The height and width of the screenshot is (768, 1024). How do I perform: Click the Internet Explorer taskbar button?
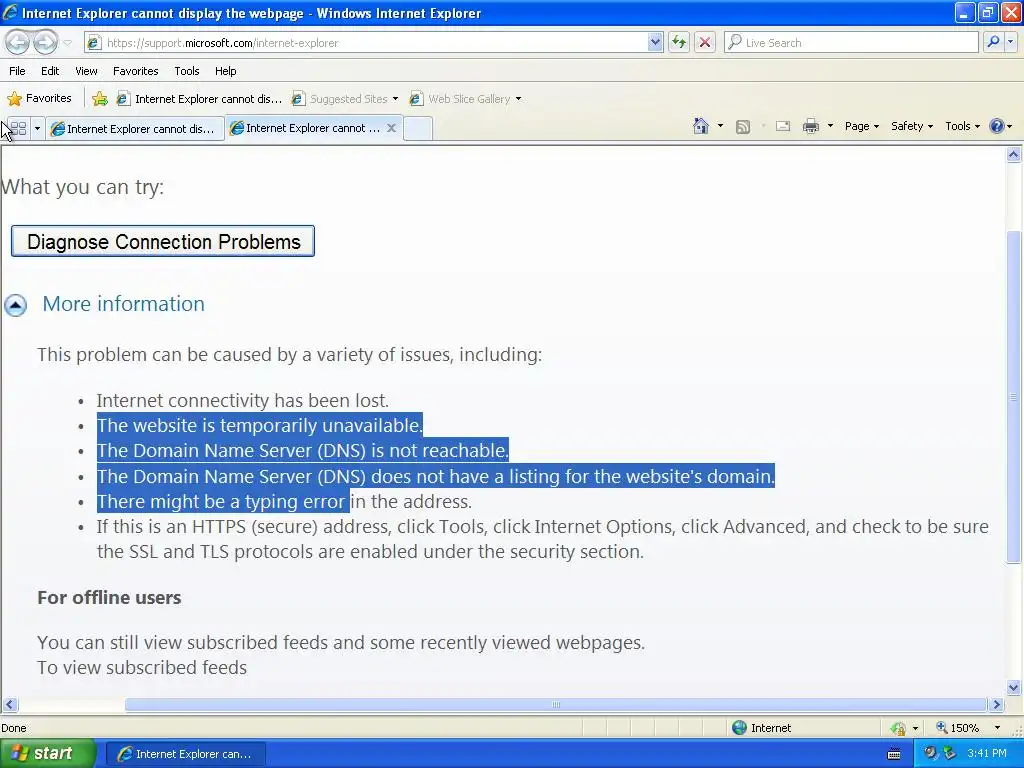tap(185, 754)
